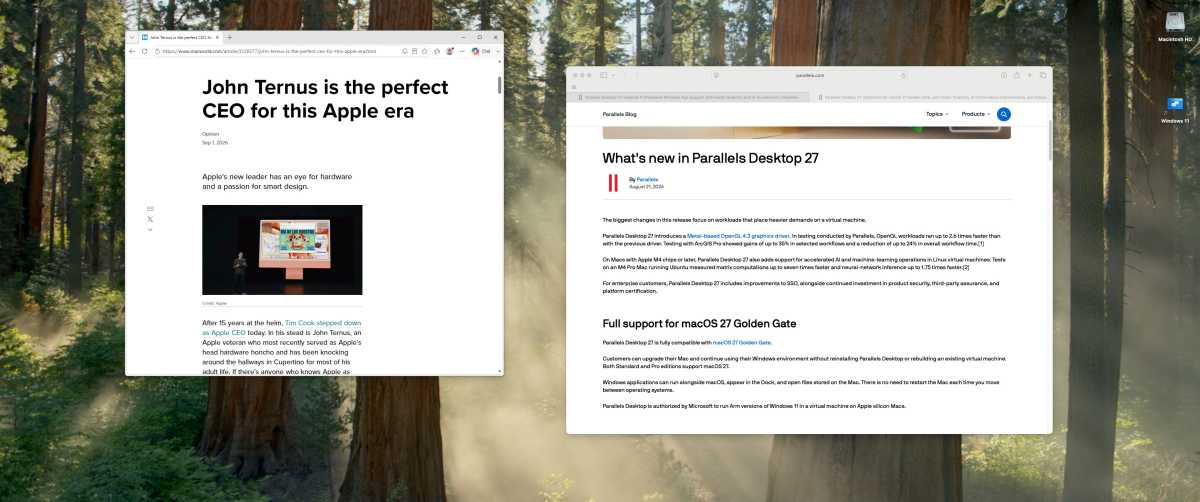Toggle Safari sidebar button

604,75
